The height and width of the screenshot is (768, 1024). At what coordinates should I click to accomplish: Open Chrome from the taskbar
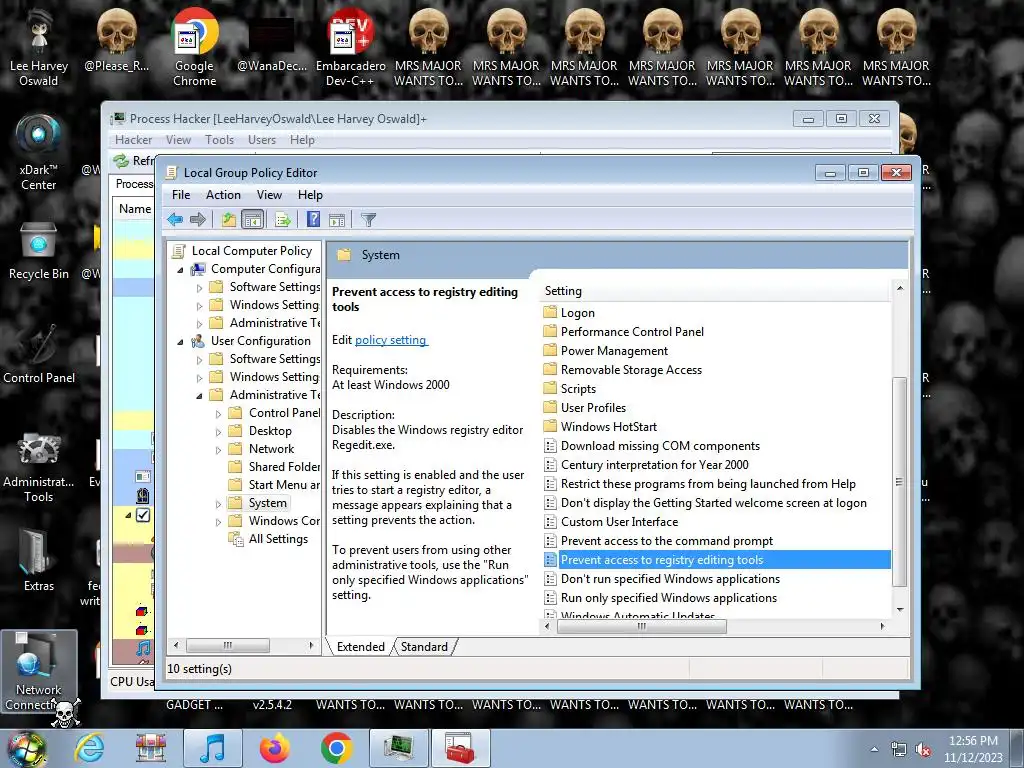point(337,748)
